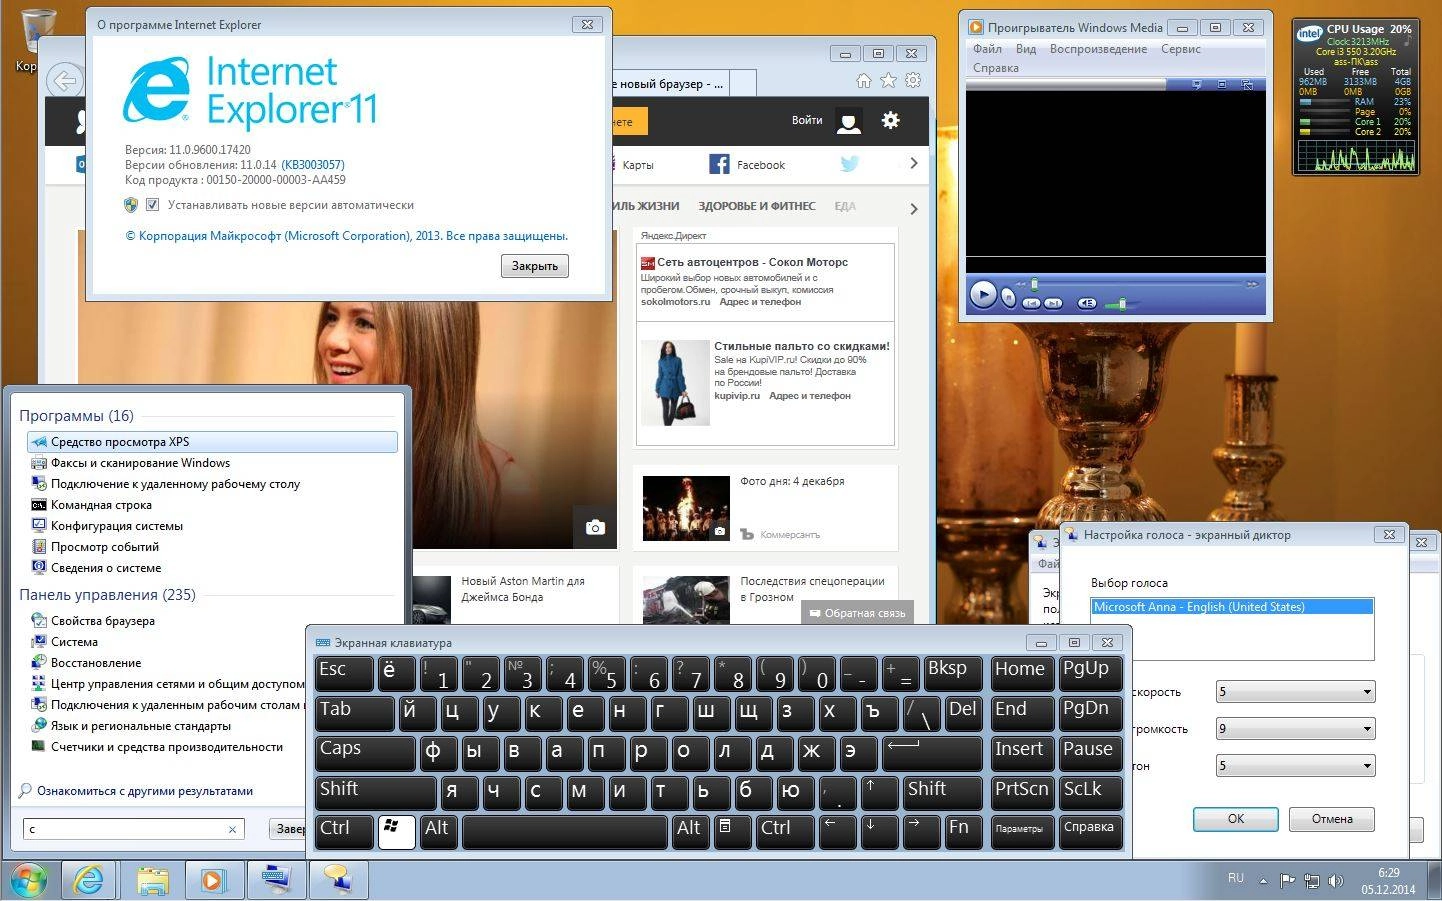Image resolution: width=1442 pixels, height=901 pixels.
Task: Open the RU language indicator
Action: click(x=1236, y=878)
